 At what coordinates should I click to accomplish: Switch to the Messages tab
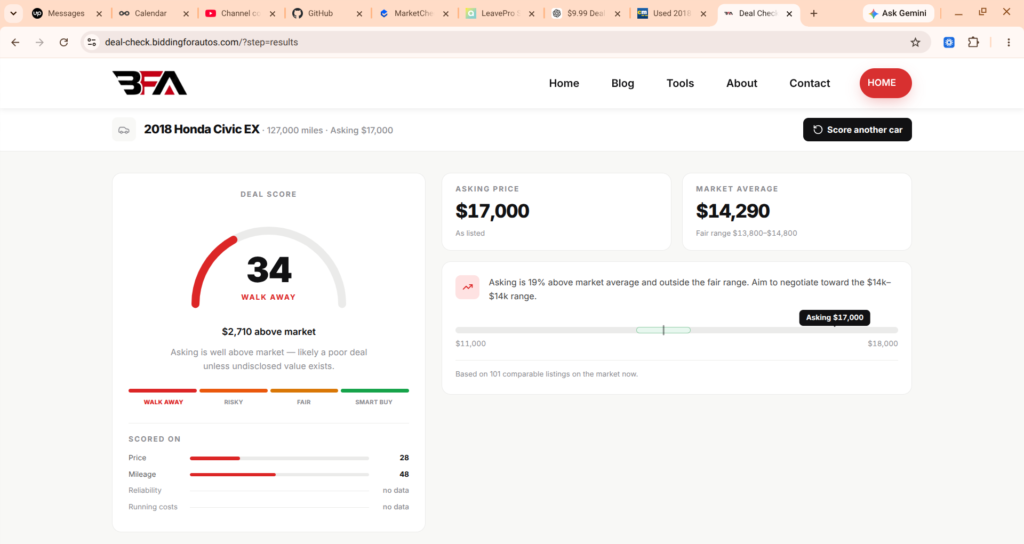coord(66,13)
